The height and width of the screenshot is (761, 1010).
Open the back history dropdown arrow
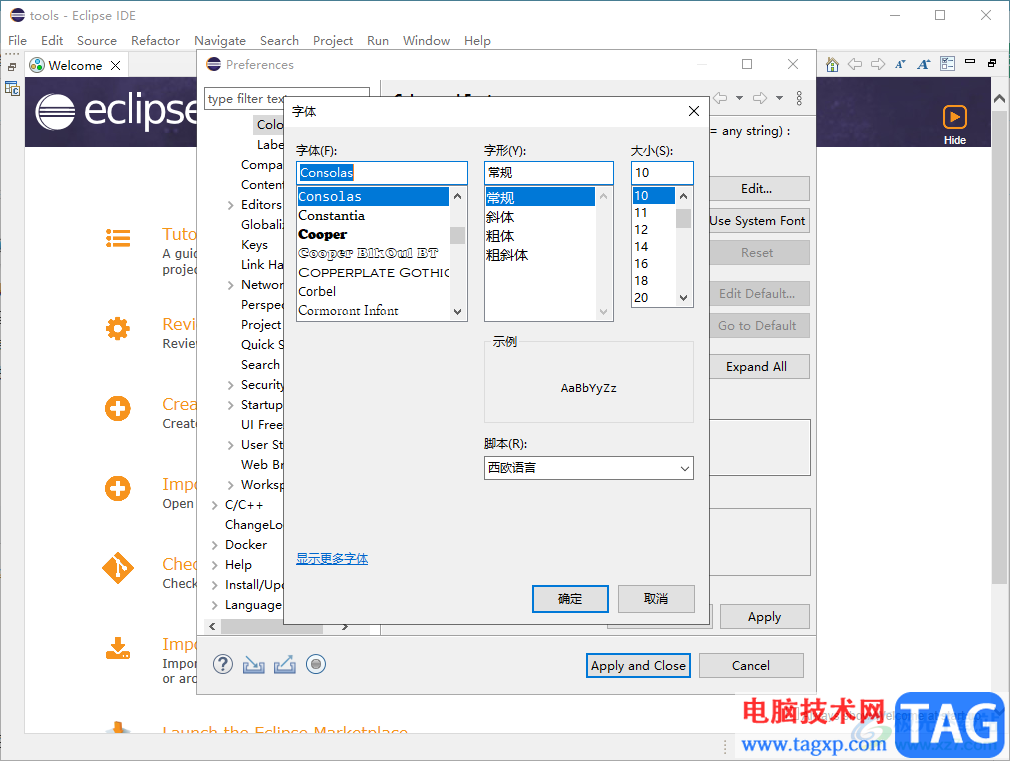[739, 98]
